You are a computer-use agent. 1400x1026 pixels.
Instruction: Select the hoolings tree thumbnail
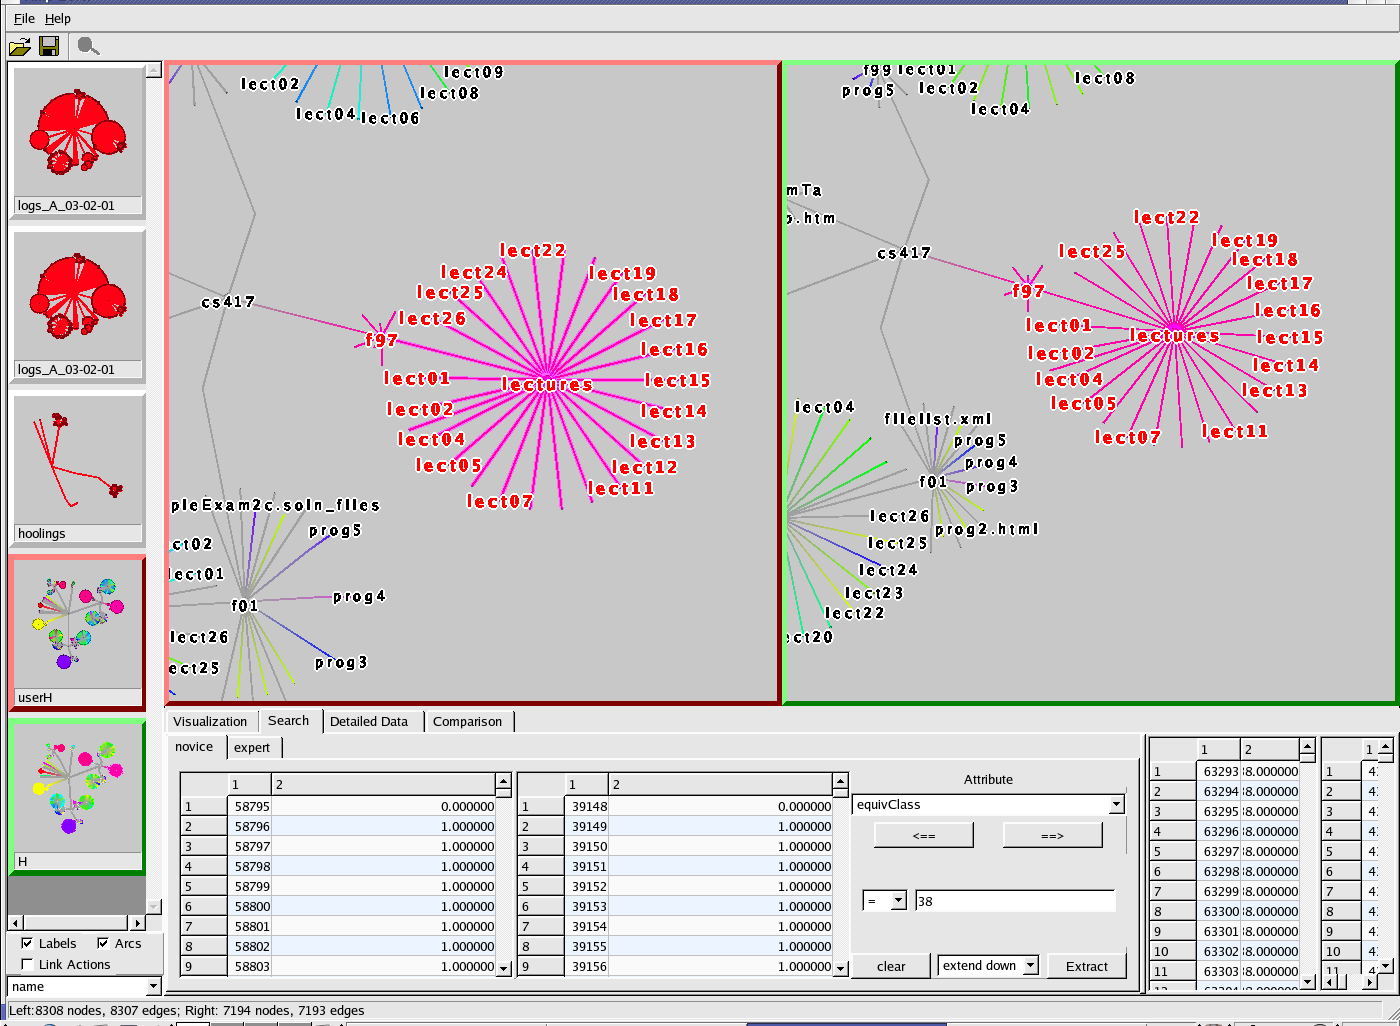[77, 460]
